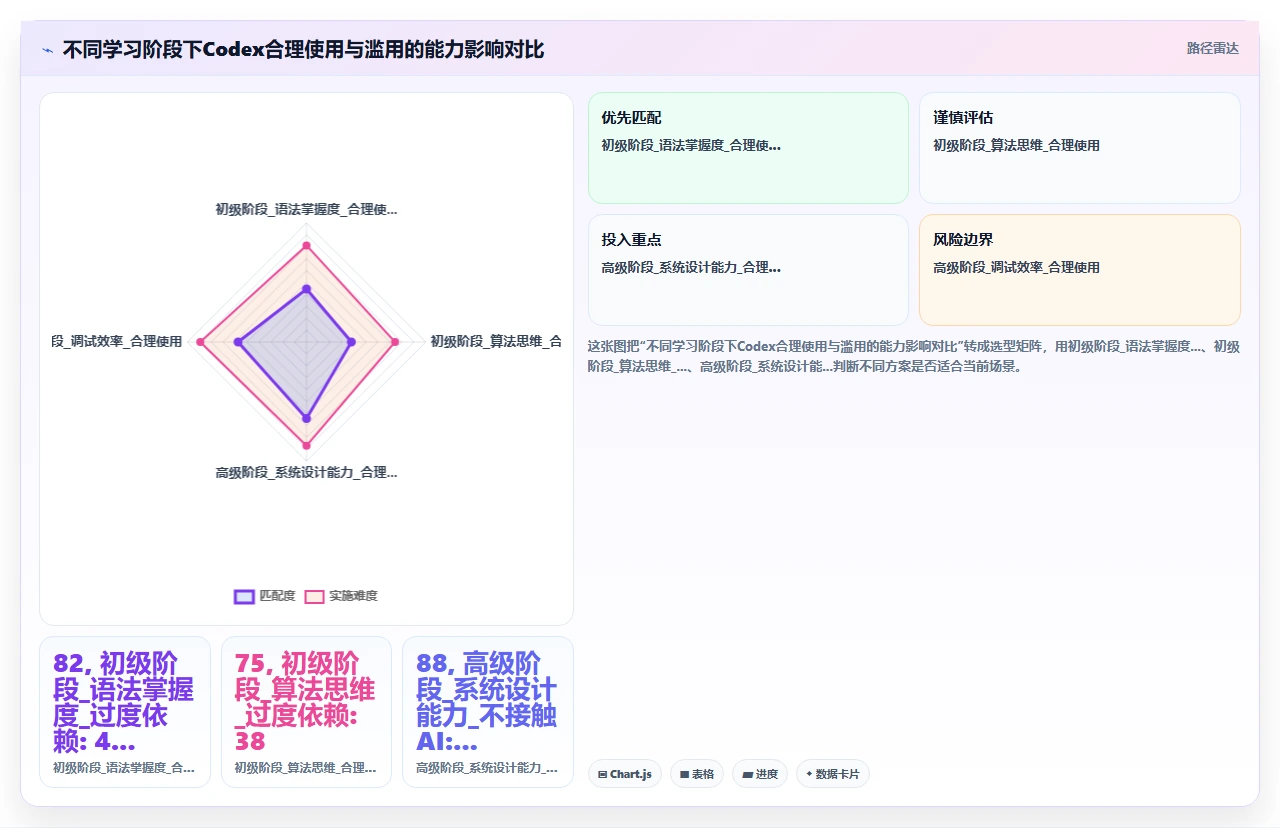Select the 数据卡片 tag
1280x828 pixels.
pos(833,774)
